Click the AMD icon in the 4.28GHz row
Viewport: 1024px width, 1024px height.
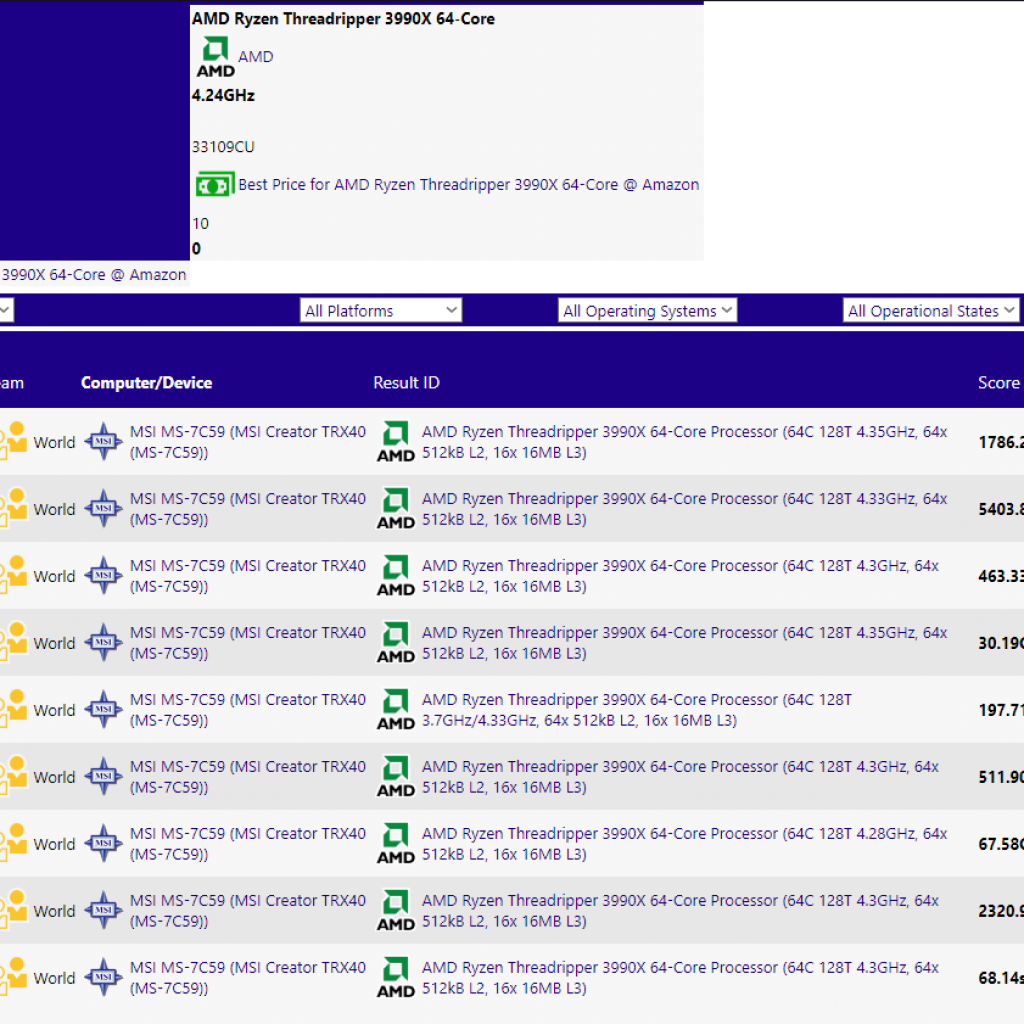click(396, 844)
